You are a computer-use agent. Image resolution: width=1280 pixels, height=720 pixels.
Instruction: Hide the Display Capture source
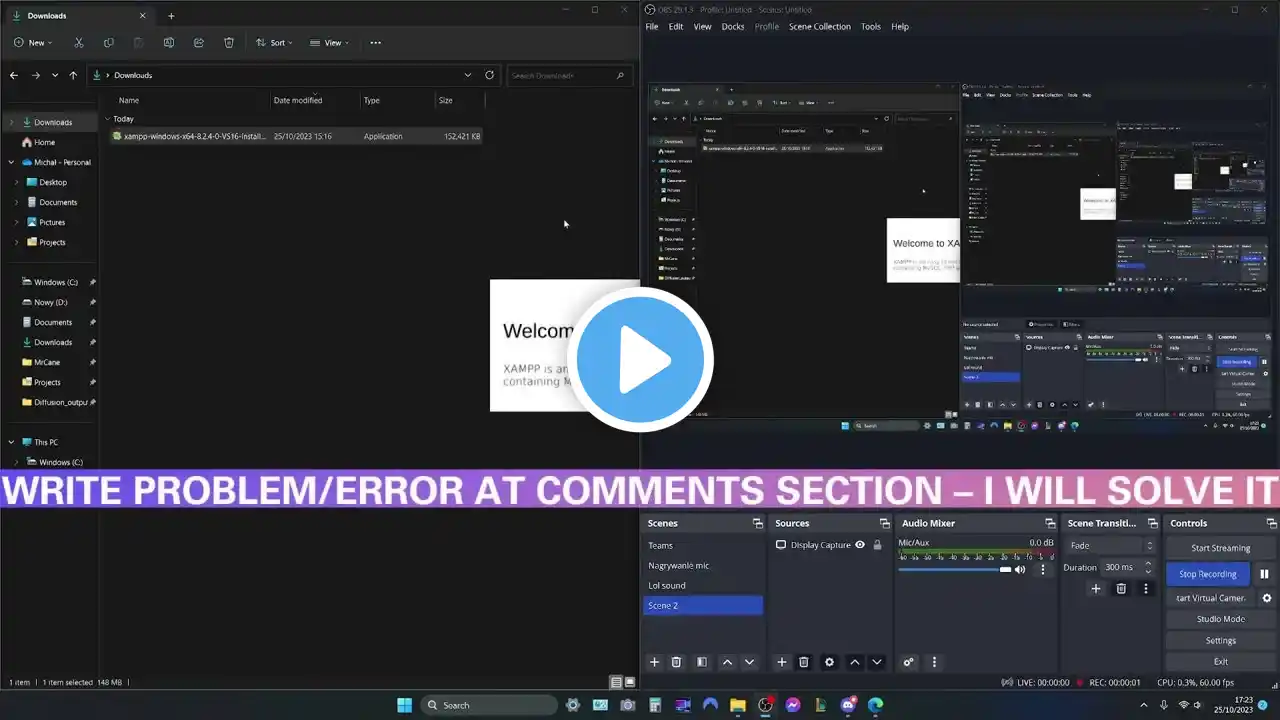[860, 545]
